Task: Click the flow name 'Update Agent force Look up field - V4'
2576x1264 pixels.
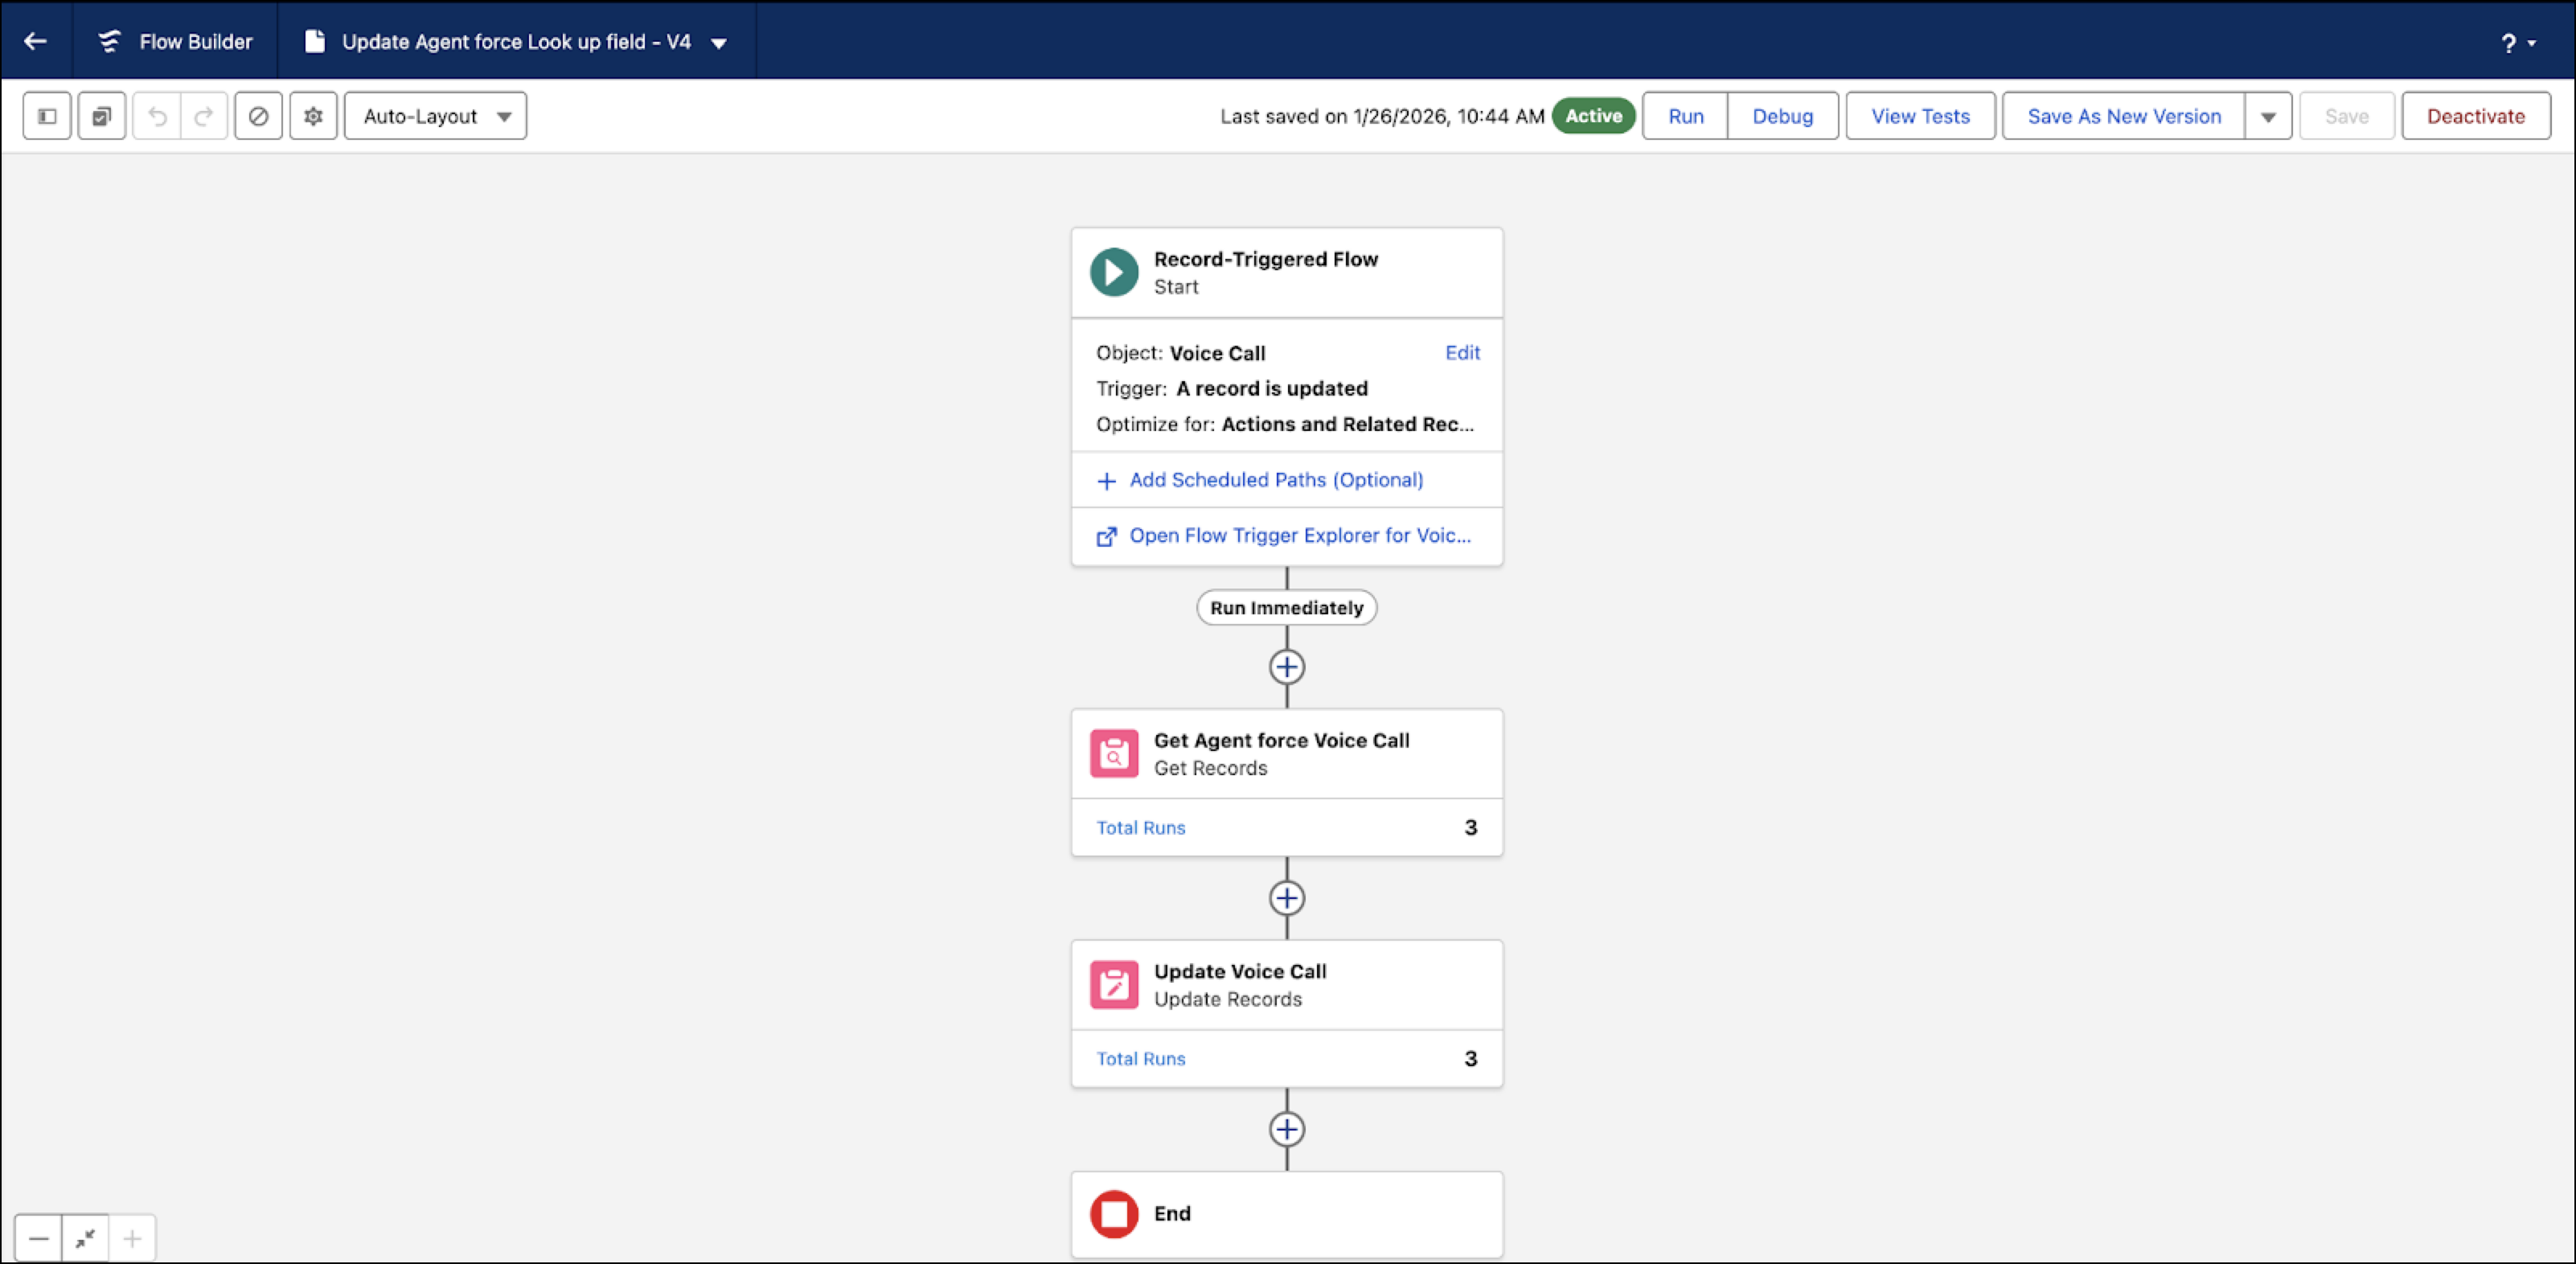Action: [x=516, y=42]
